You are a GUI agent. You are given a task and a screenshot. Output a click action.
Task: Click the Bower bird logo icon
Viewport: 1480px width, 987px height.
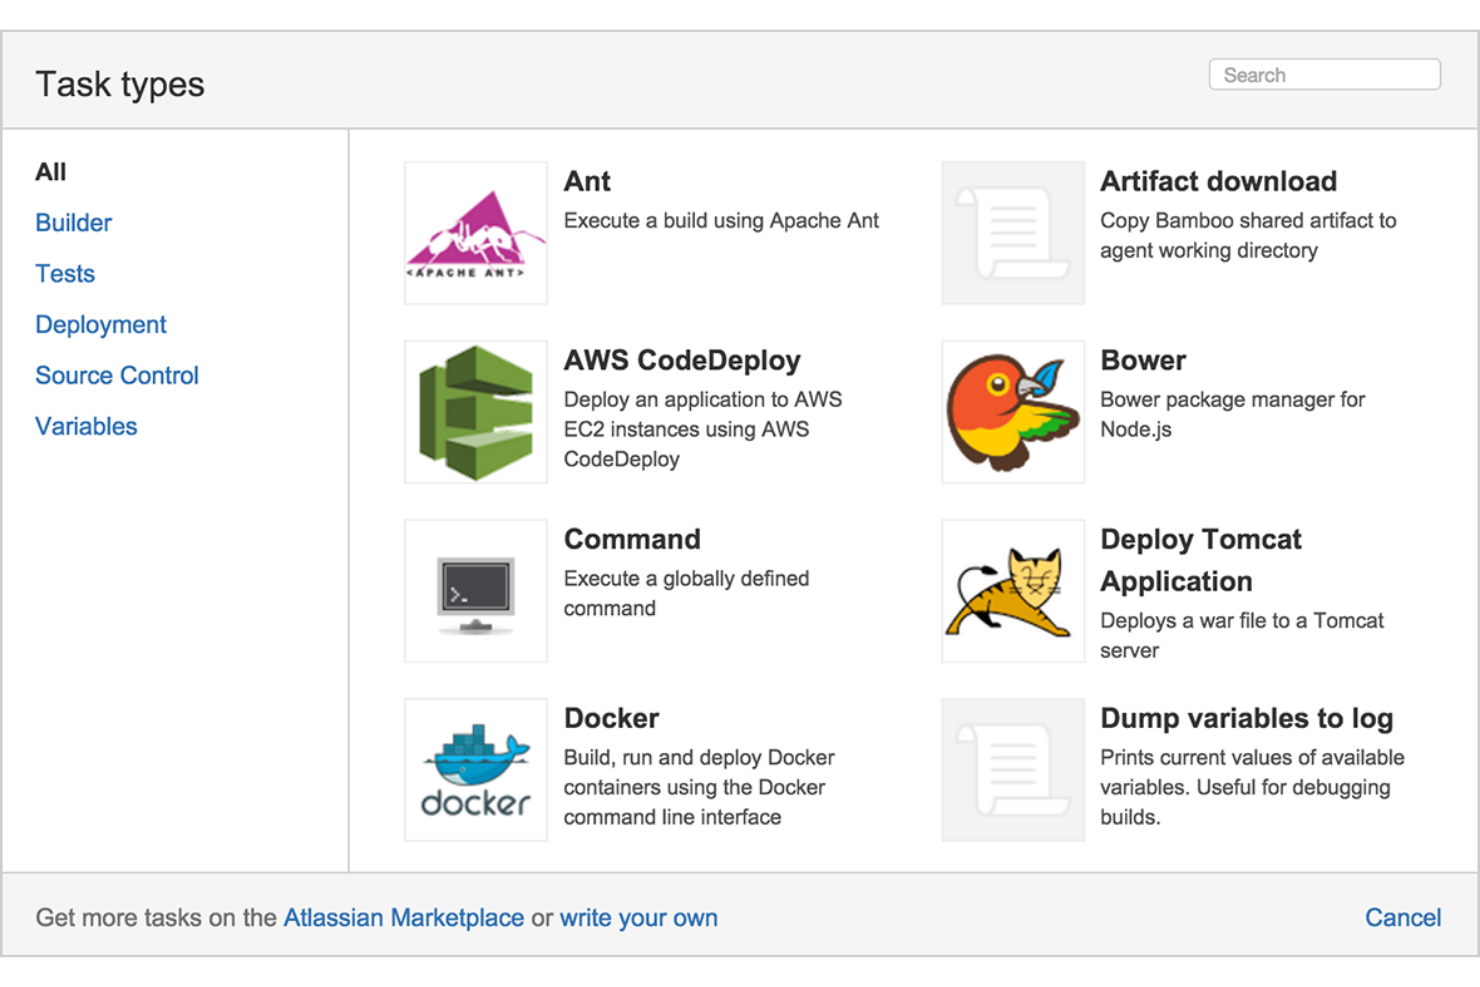coord(1012,411)
